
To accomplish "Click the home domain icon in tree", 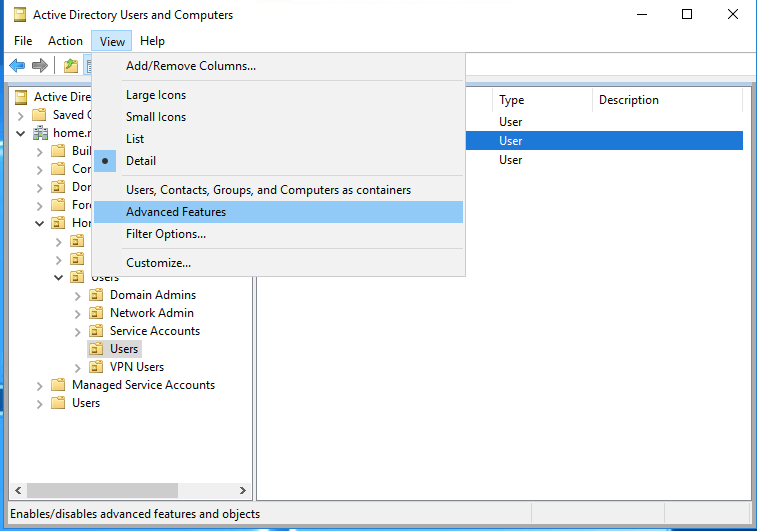I will click(40, 133).
